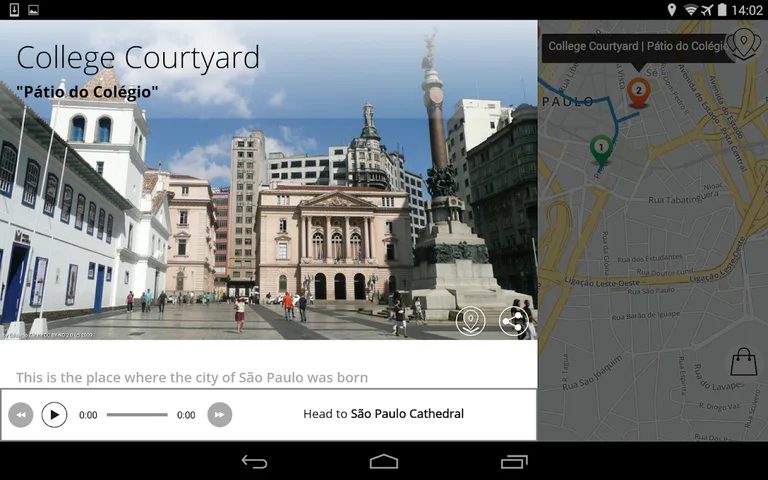Tap the download notification icon
This screenshot has width=768, height=480.
tap(14, 10)
